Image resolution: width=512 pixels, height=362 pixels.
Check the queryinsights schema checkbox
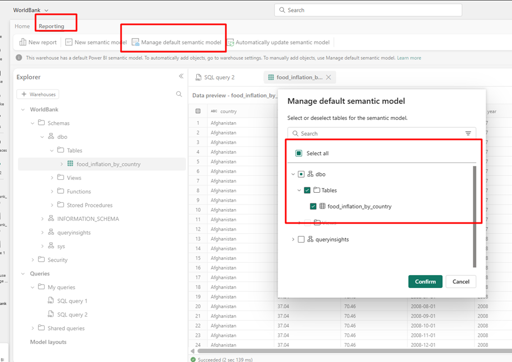pos(301,239)
